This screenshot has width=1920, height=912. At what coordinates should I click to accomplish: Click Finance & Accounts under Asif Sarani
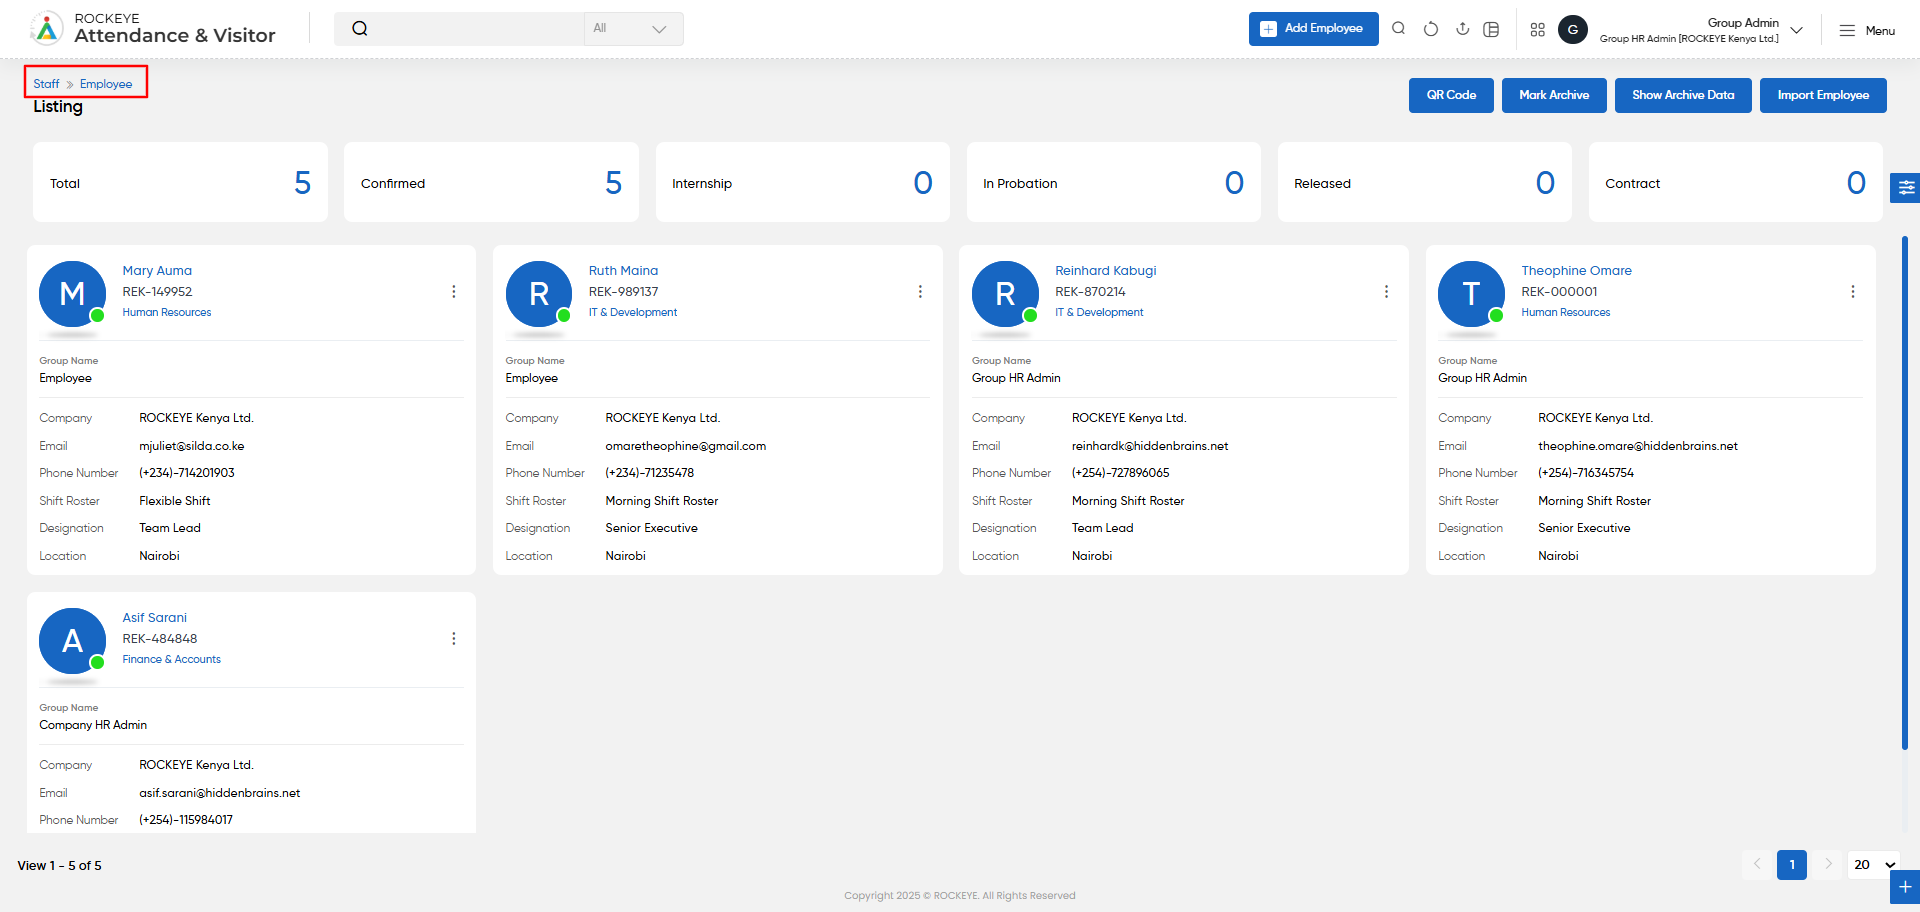pos(172,660)
